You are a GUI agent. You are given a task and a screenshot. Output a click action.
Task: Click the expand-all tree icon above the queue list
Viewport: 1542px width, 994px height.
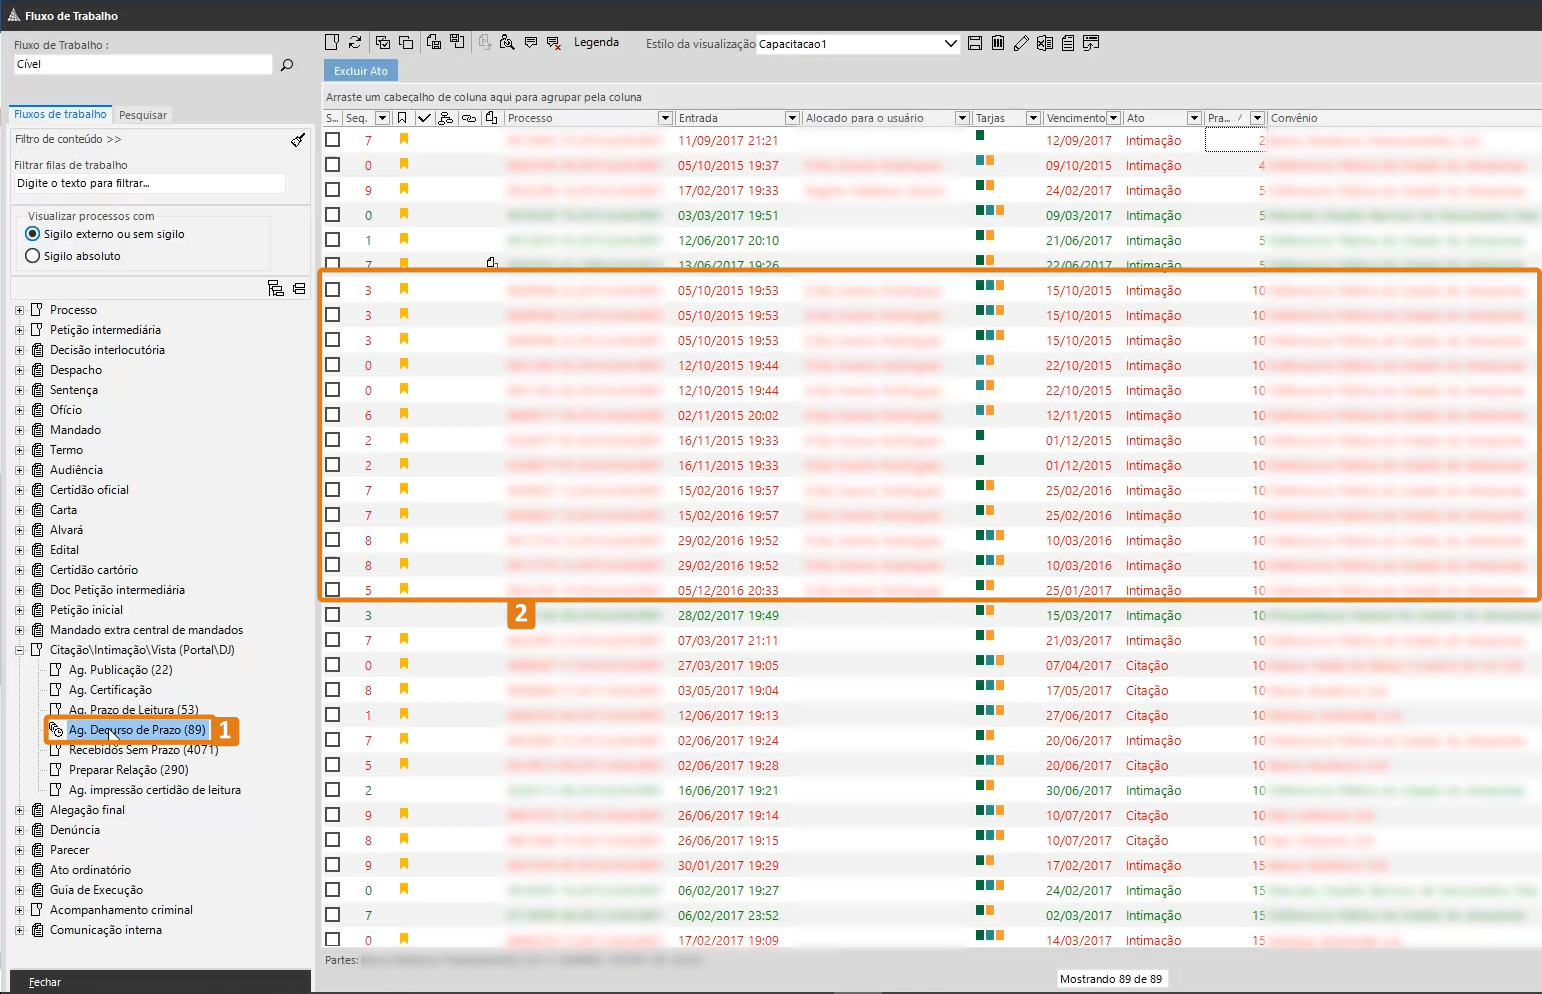[x=276, y=288]
